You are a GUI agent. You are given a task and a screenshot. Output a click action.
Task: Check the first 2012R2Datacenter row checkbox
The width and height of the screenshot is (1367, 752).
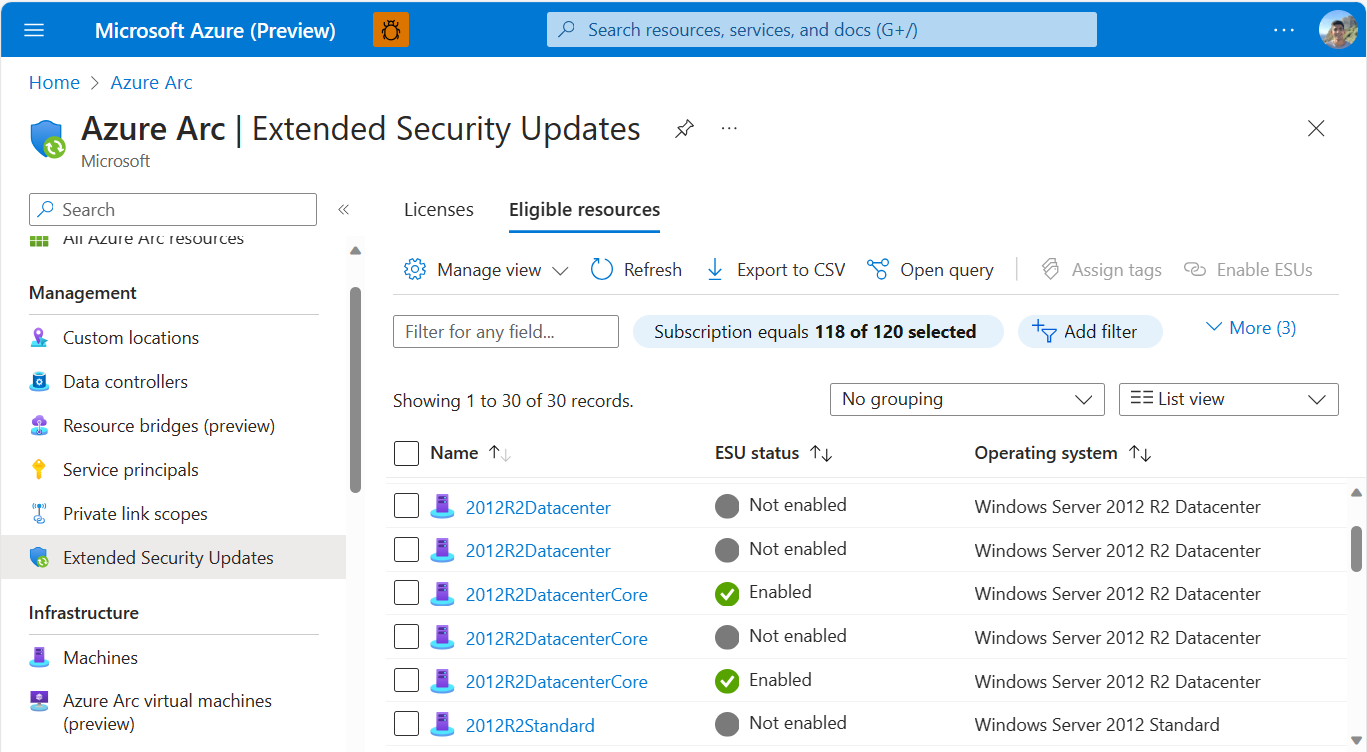click(x=406, y=507)
